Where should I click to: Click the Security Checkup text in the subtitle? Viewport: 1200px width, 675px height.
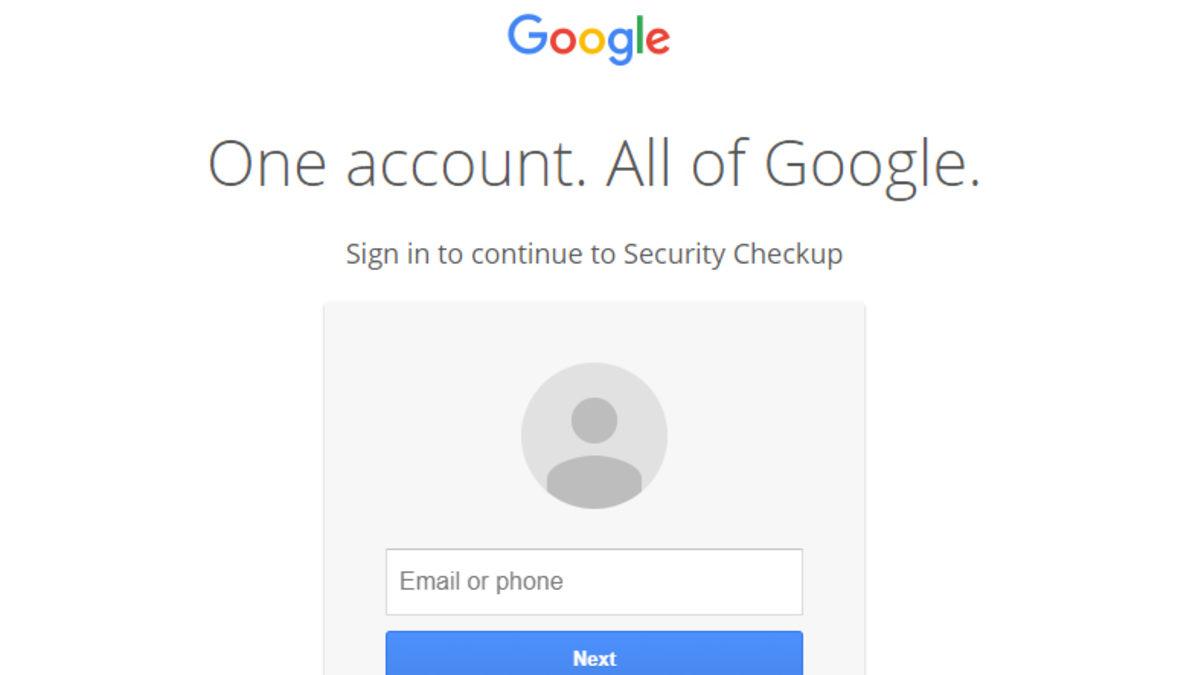click(736, 254)
